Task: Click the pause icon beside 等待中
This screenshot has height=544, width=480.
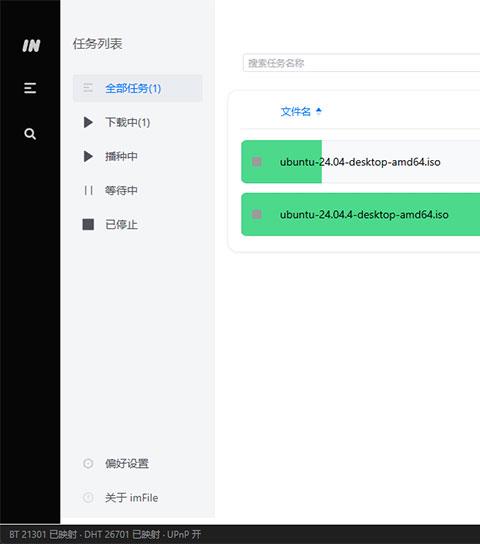Action: click(88, 190)
